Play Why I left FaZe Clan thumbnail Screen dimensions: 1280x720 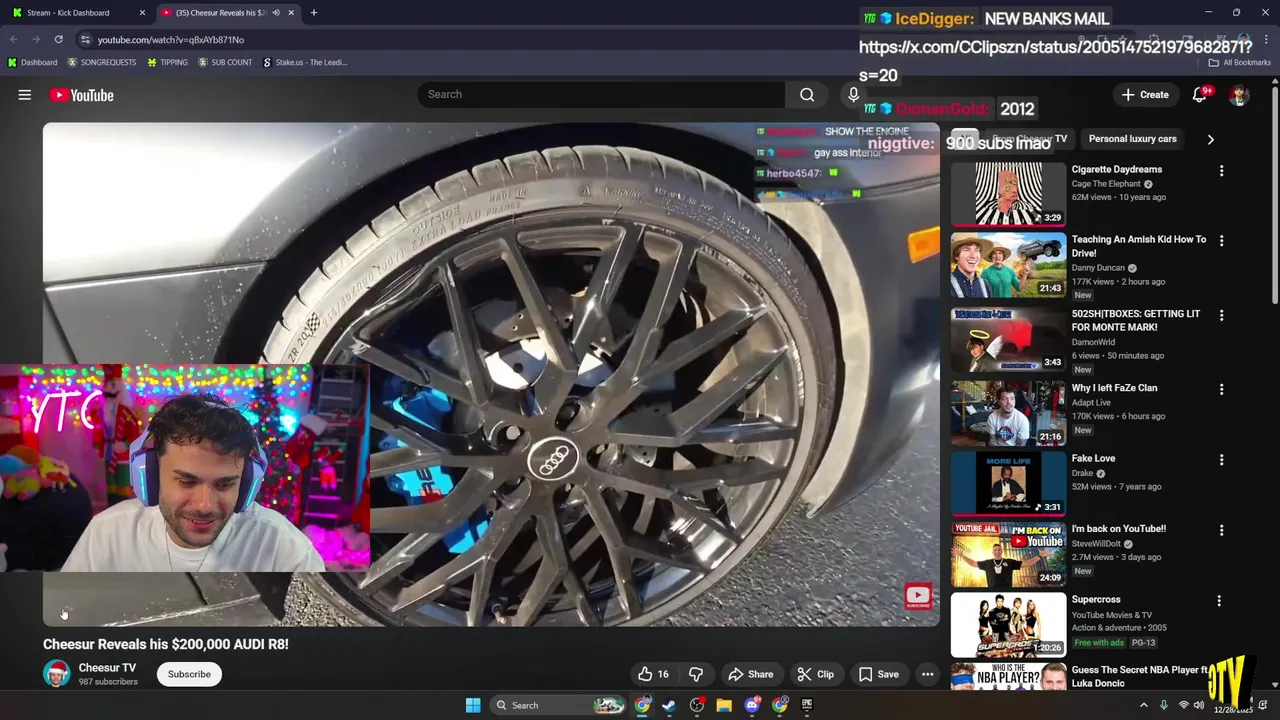point(1008,413)
